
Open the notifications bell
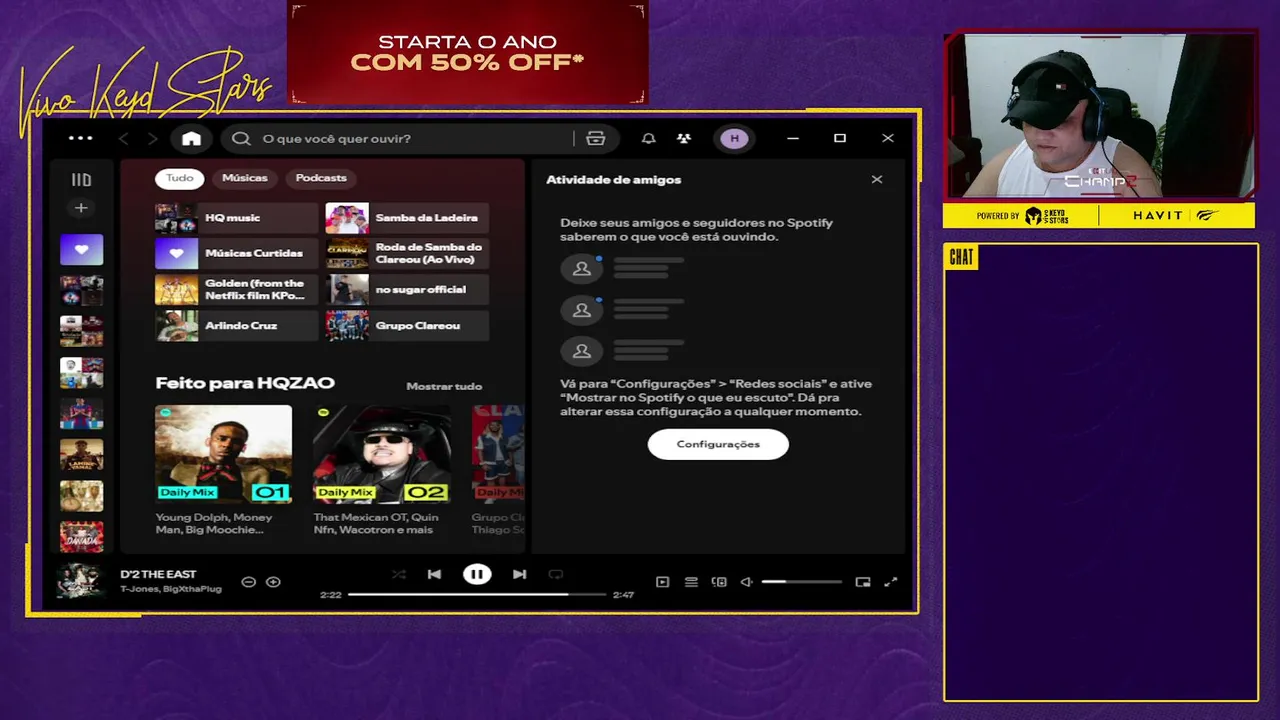[x=649, y=139]
